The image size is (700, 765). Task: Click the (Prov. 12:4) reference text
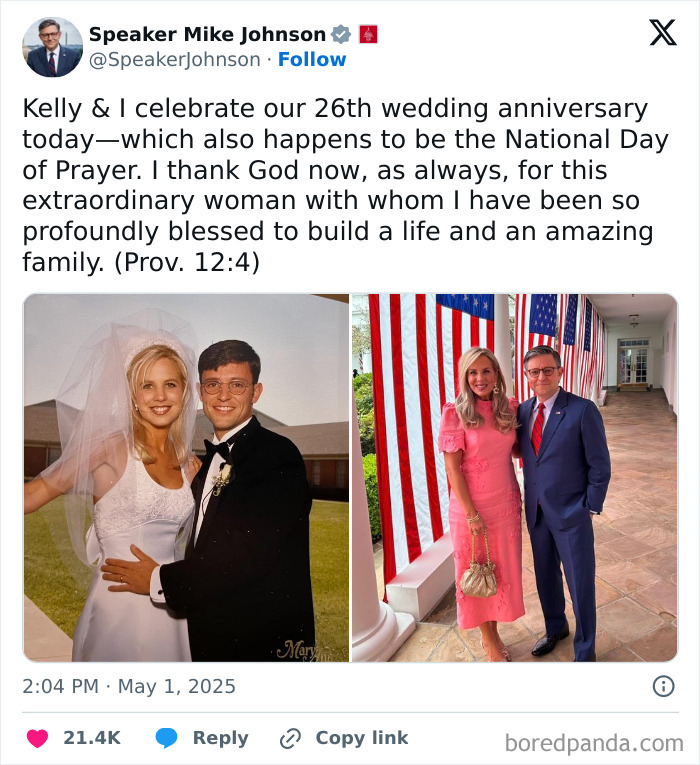click(187, 262)
